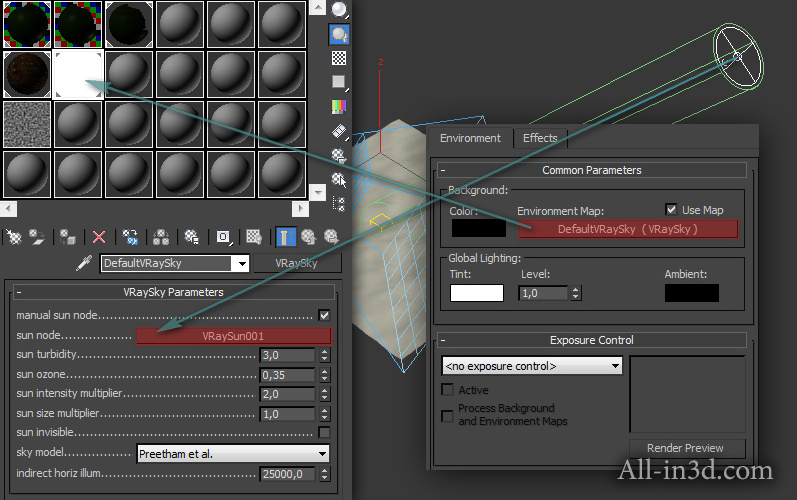
Task: Switch to the Effects tab
Action: pos(540,138)
